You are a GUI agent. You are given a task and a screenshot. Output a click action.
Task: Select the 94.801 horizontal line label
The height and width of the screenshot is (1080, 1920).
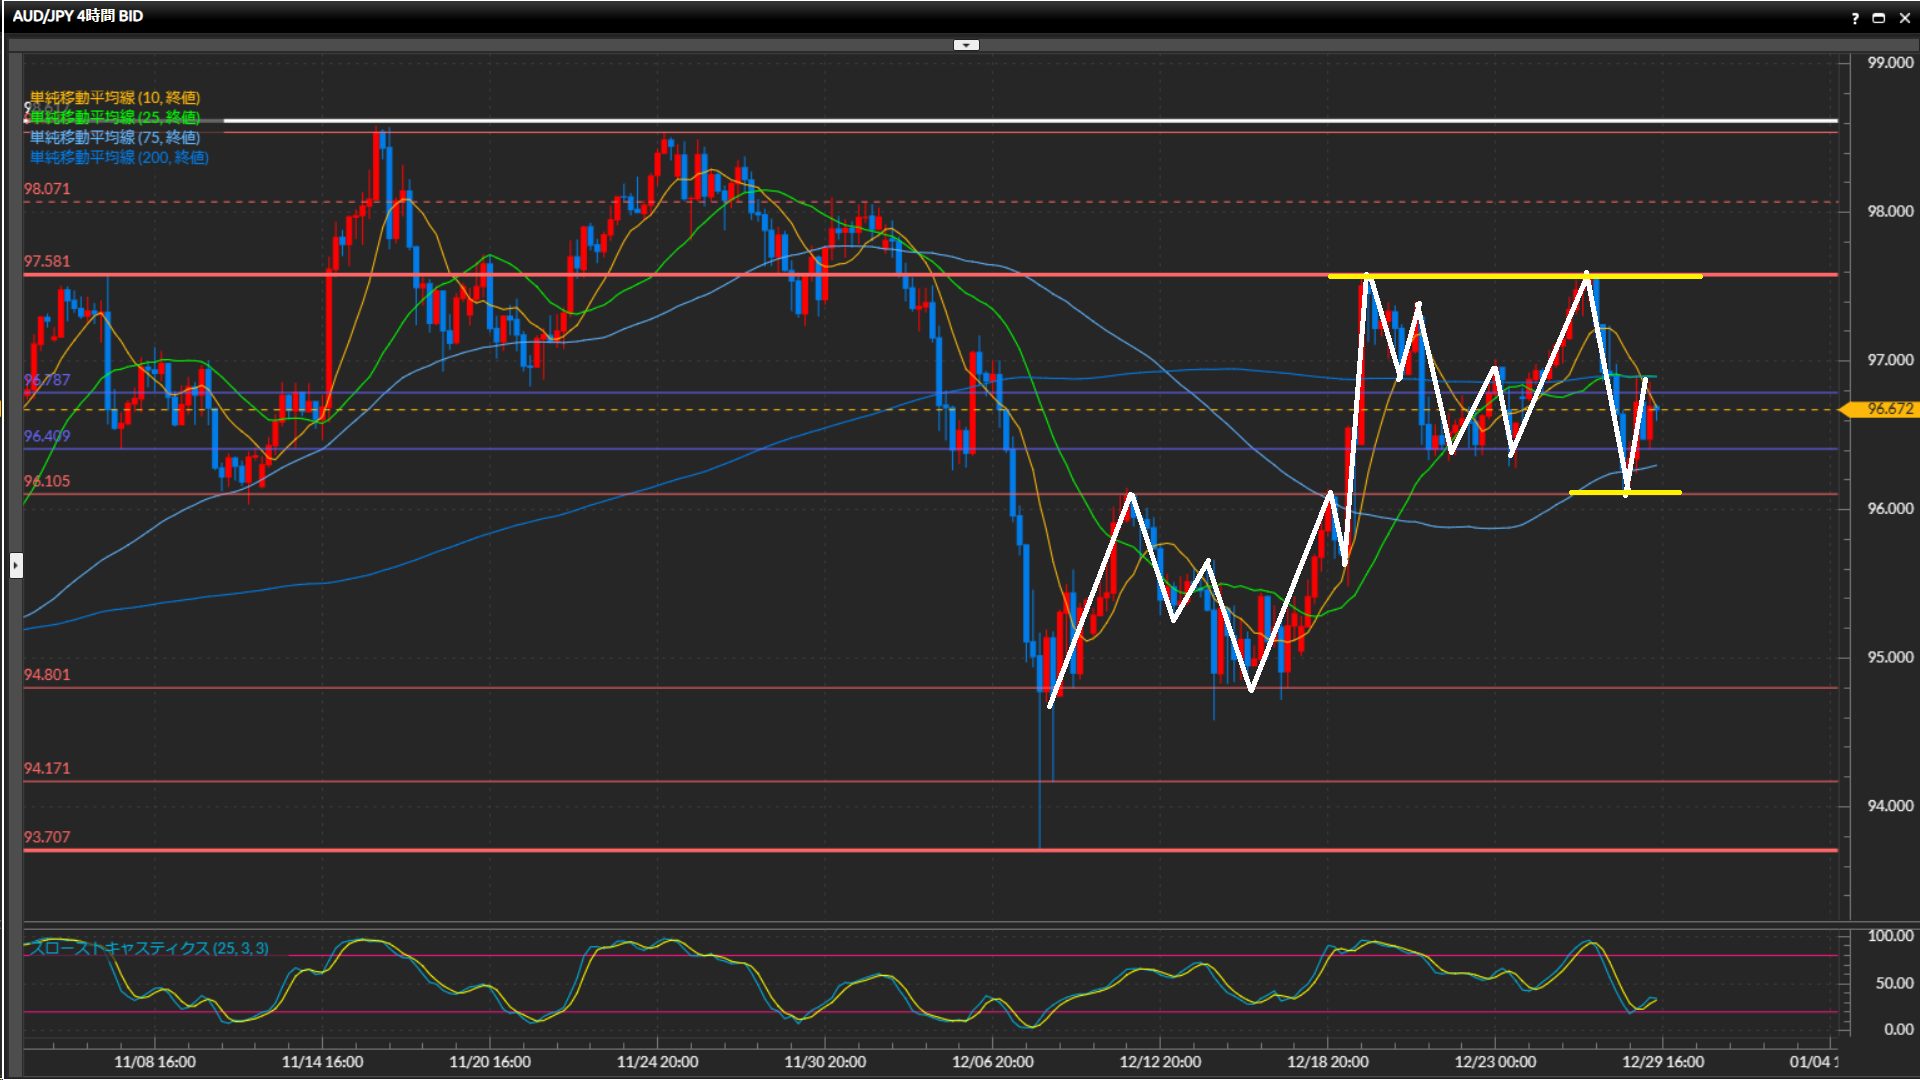pyautogui.click(x=47, y=675)
